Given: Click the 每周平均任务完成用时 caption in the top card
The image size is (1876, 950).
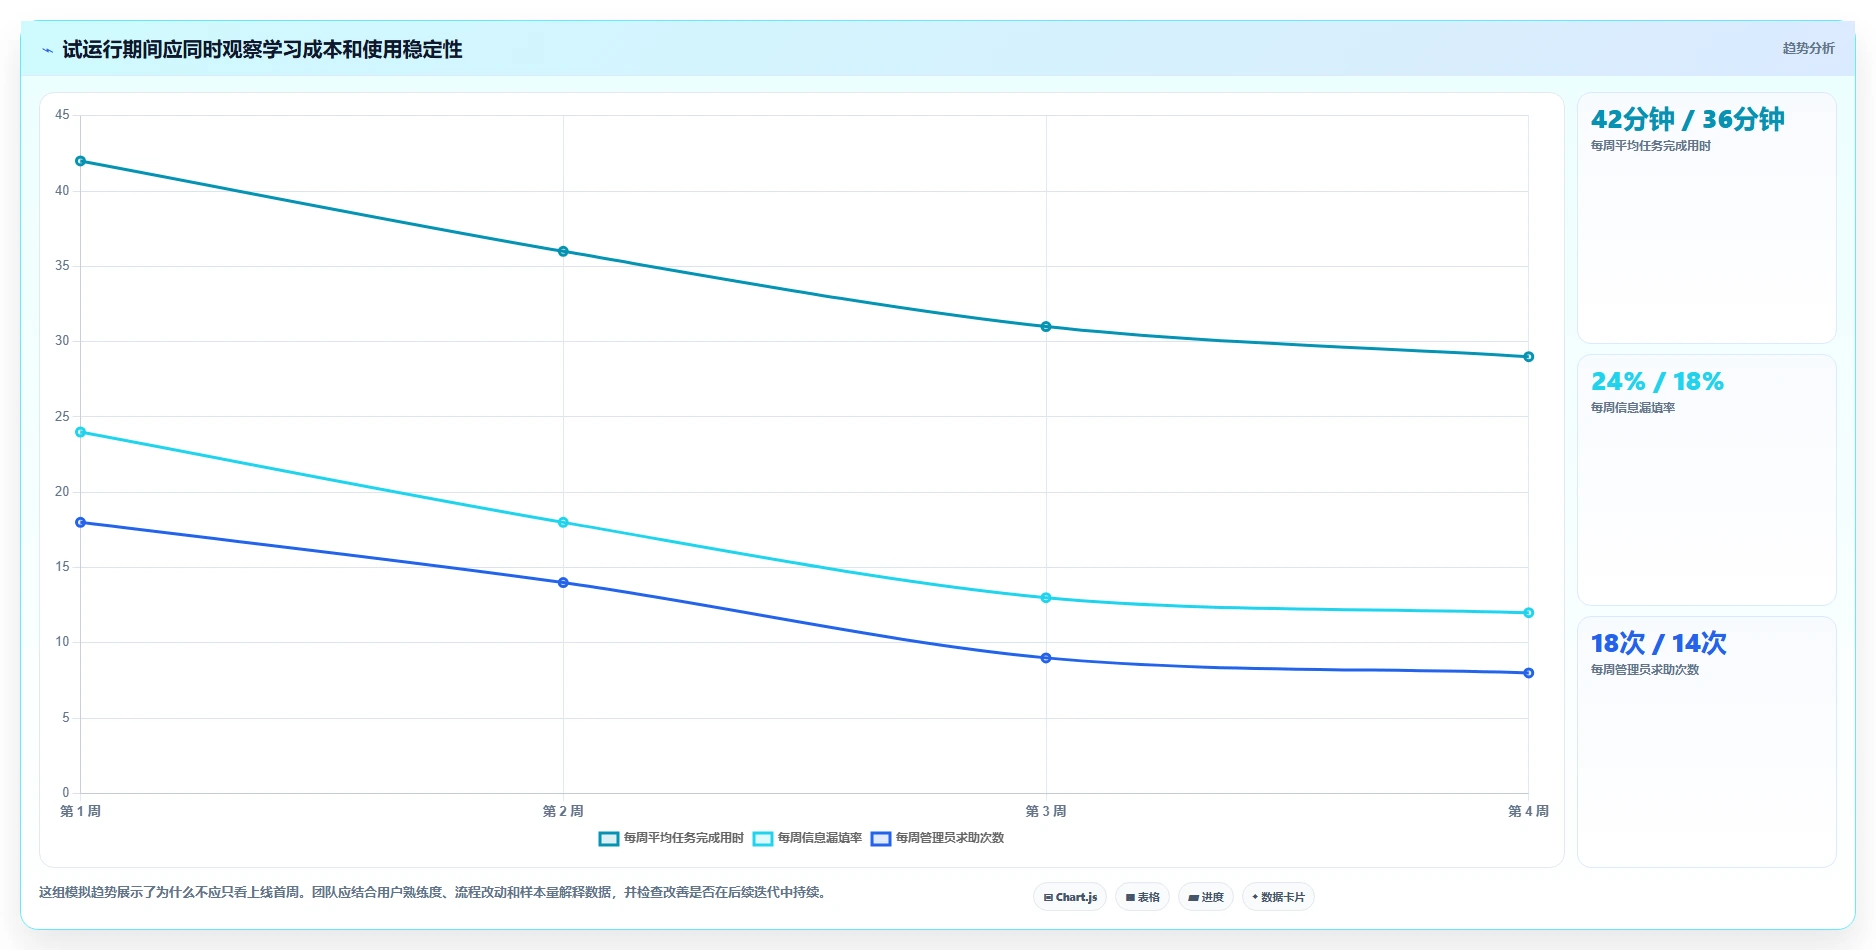Looking at the screenshot, I should (x=1650, y=146).
